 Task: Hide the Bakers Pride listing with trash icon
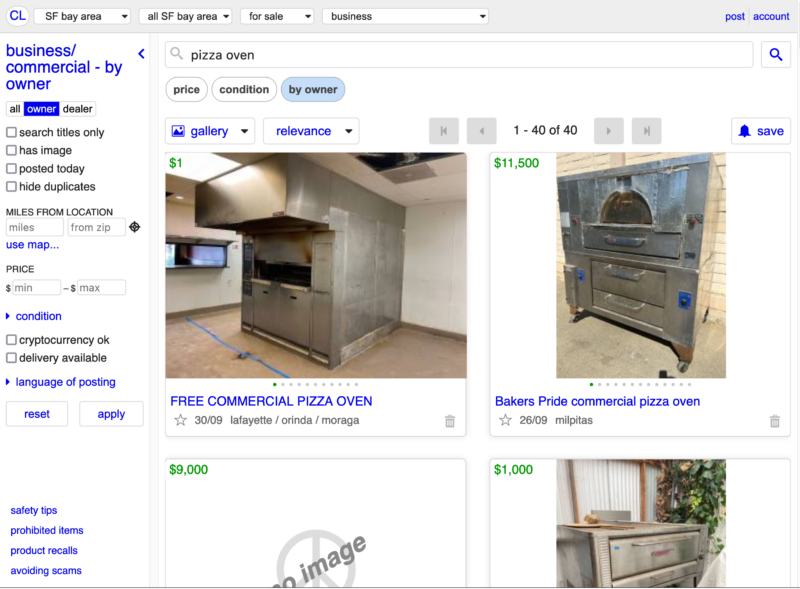(774, 421)
